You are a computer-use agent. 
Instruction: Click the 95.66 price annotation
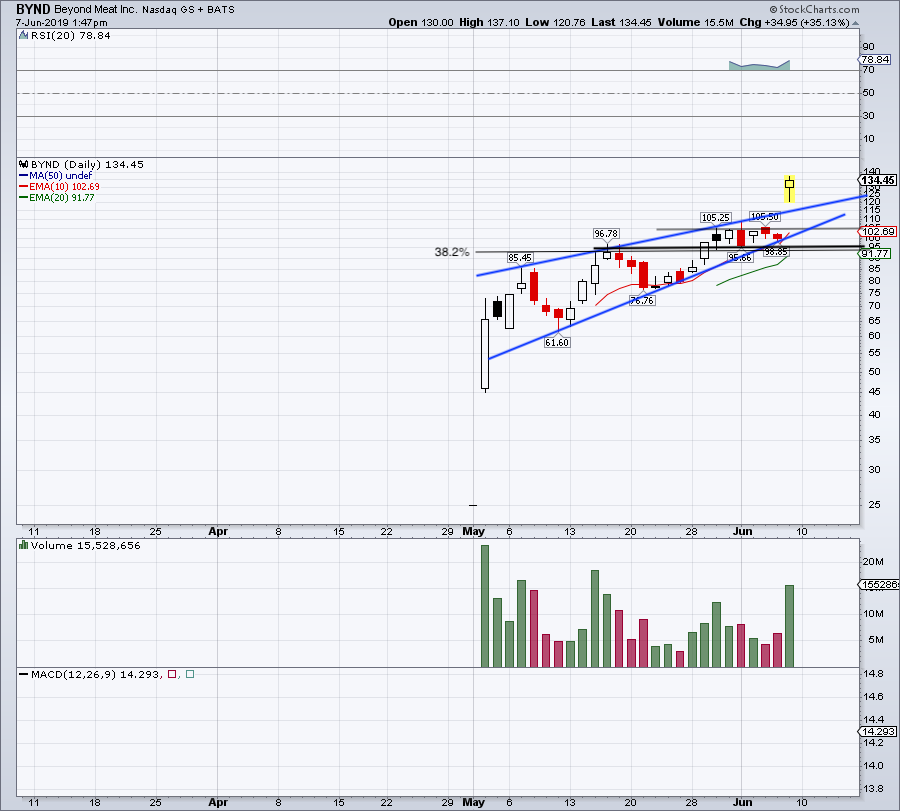tap(740, 258)
